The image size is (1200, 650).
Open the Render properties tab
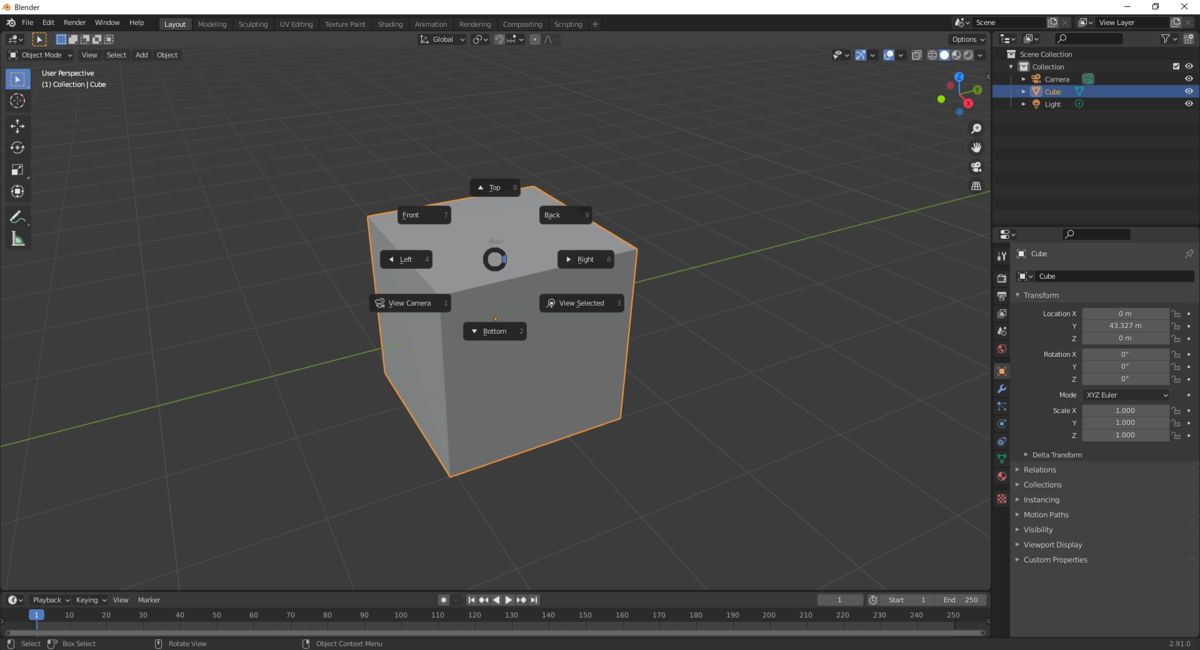pos(1002,279)
